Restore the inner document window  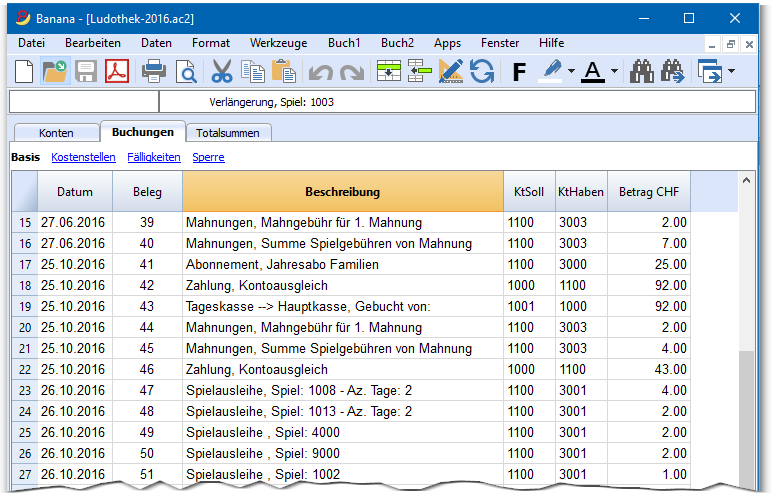[731, 44]
